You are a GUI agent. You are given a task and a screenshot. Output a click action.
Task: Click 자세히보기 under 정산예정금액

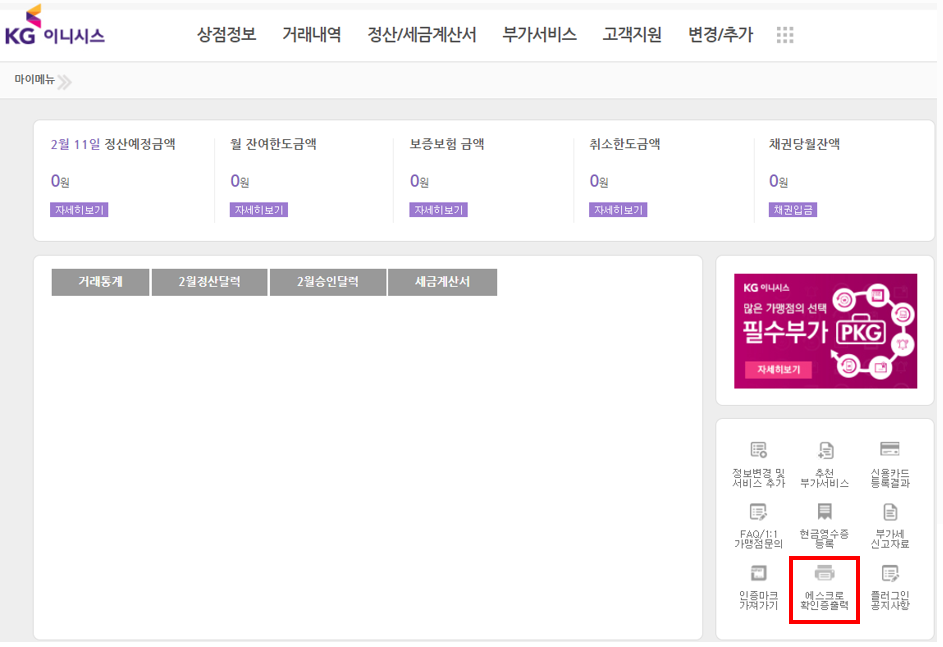(x=79, y=210)
